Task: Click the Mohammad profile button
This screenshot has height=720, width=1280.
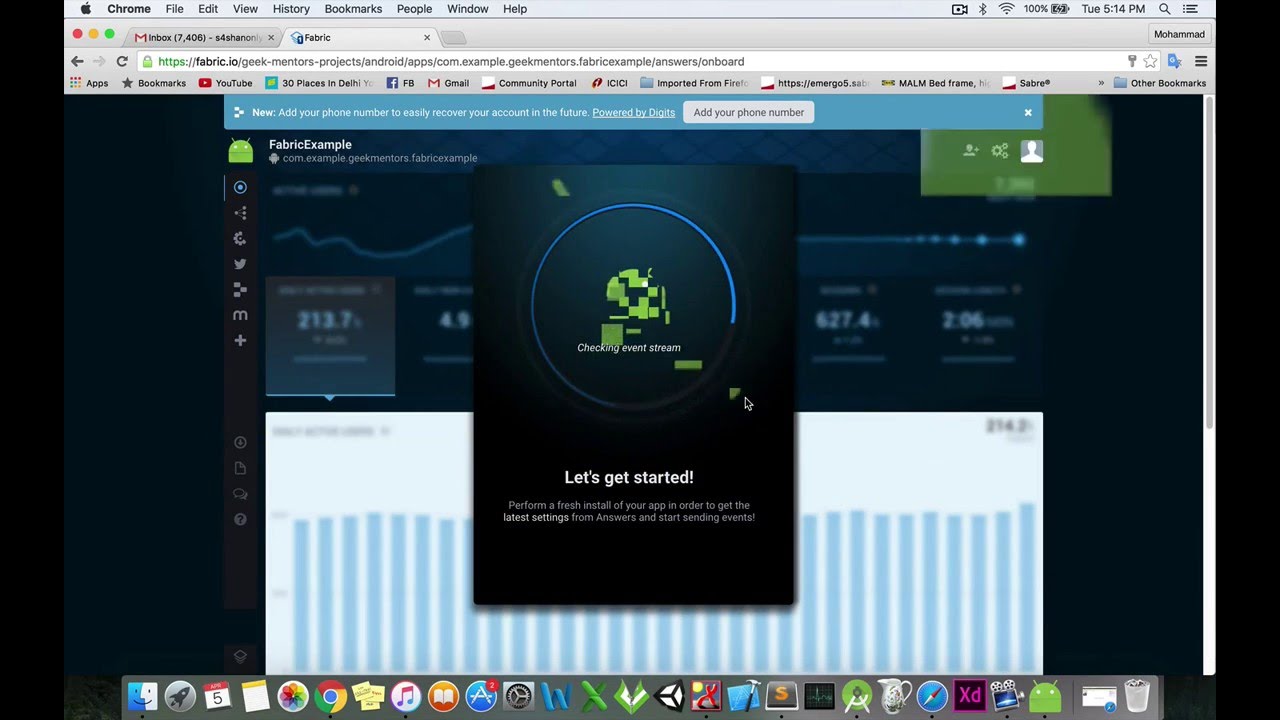Action: (1179, 34)
